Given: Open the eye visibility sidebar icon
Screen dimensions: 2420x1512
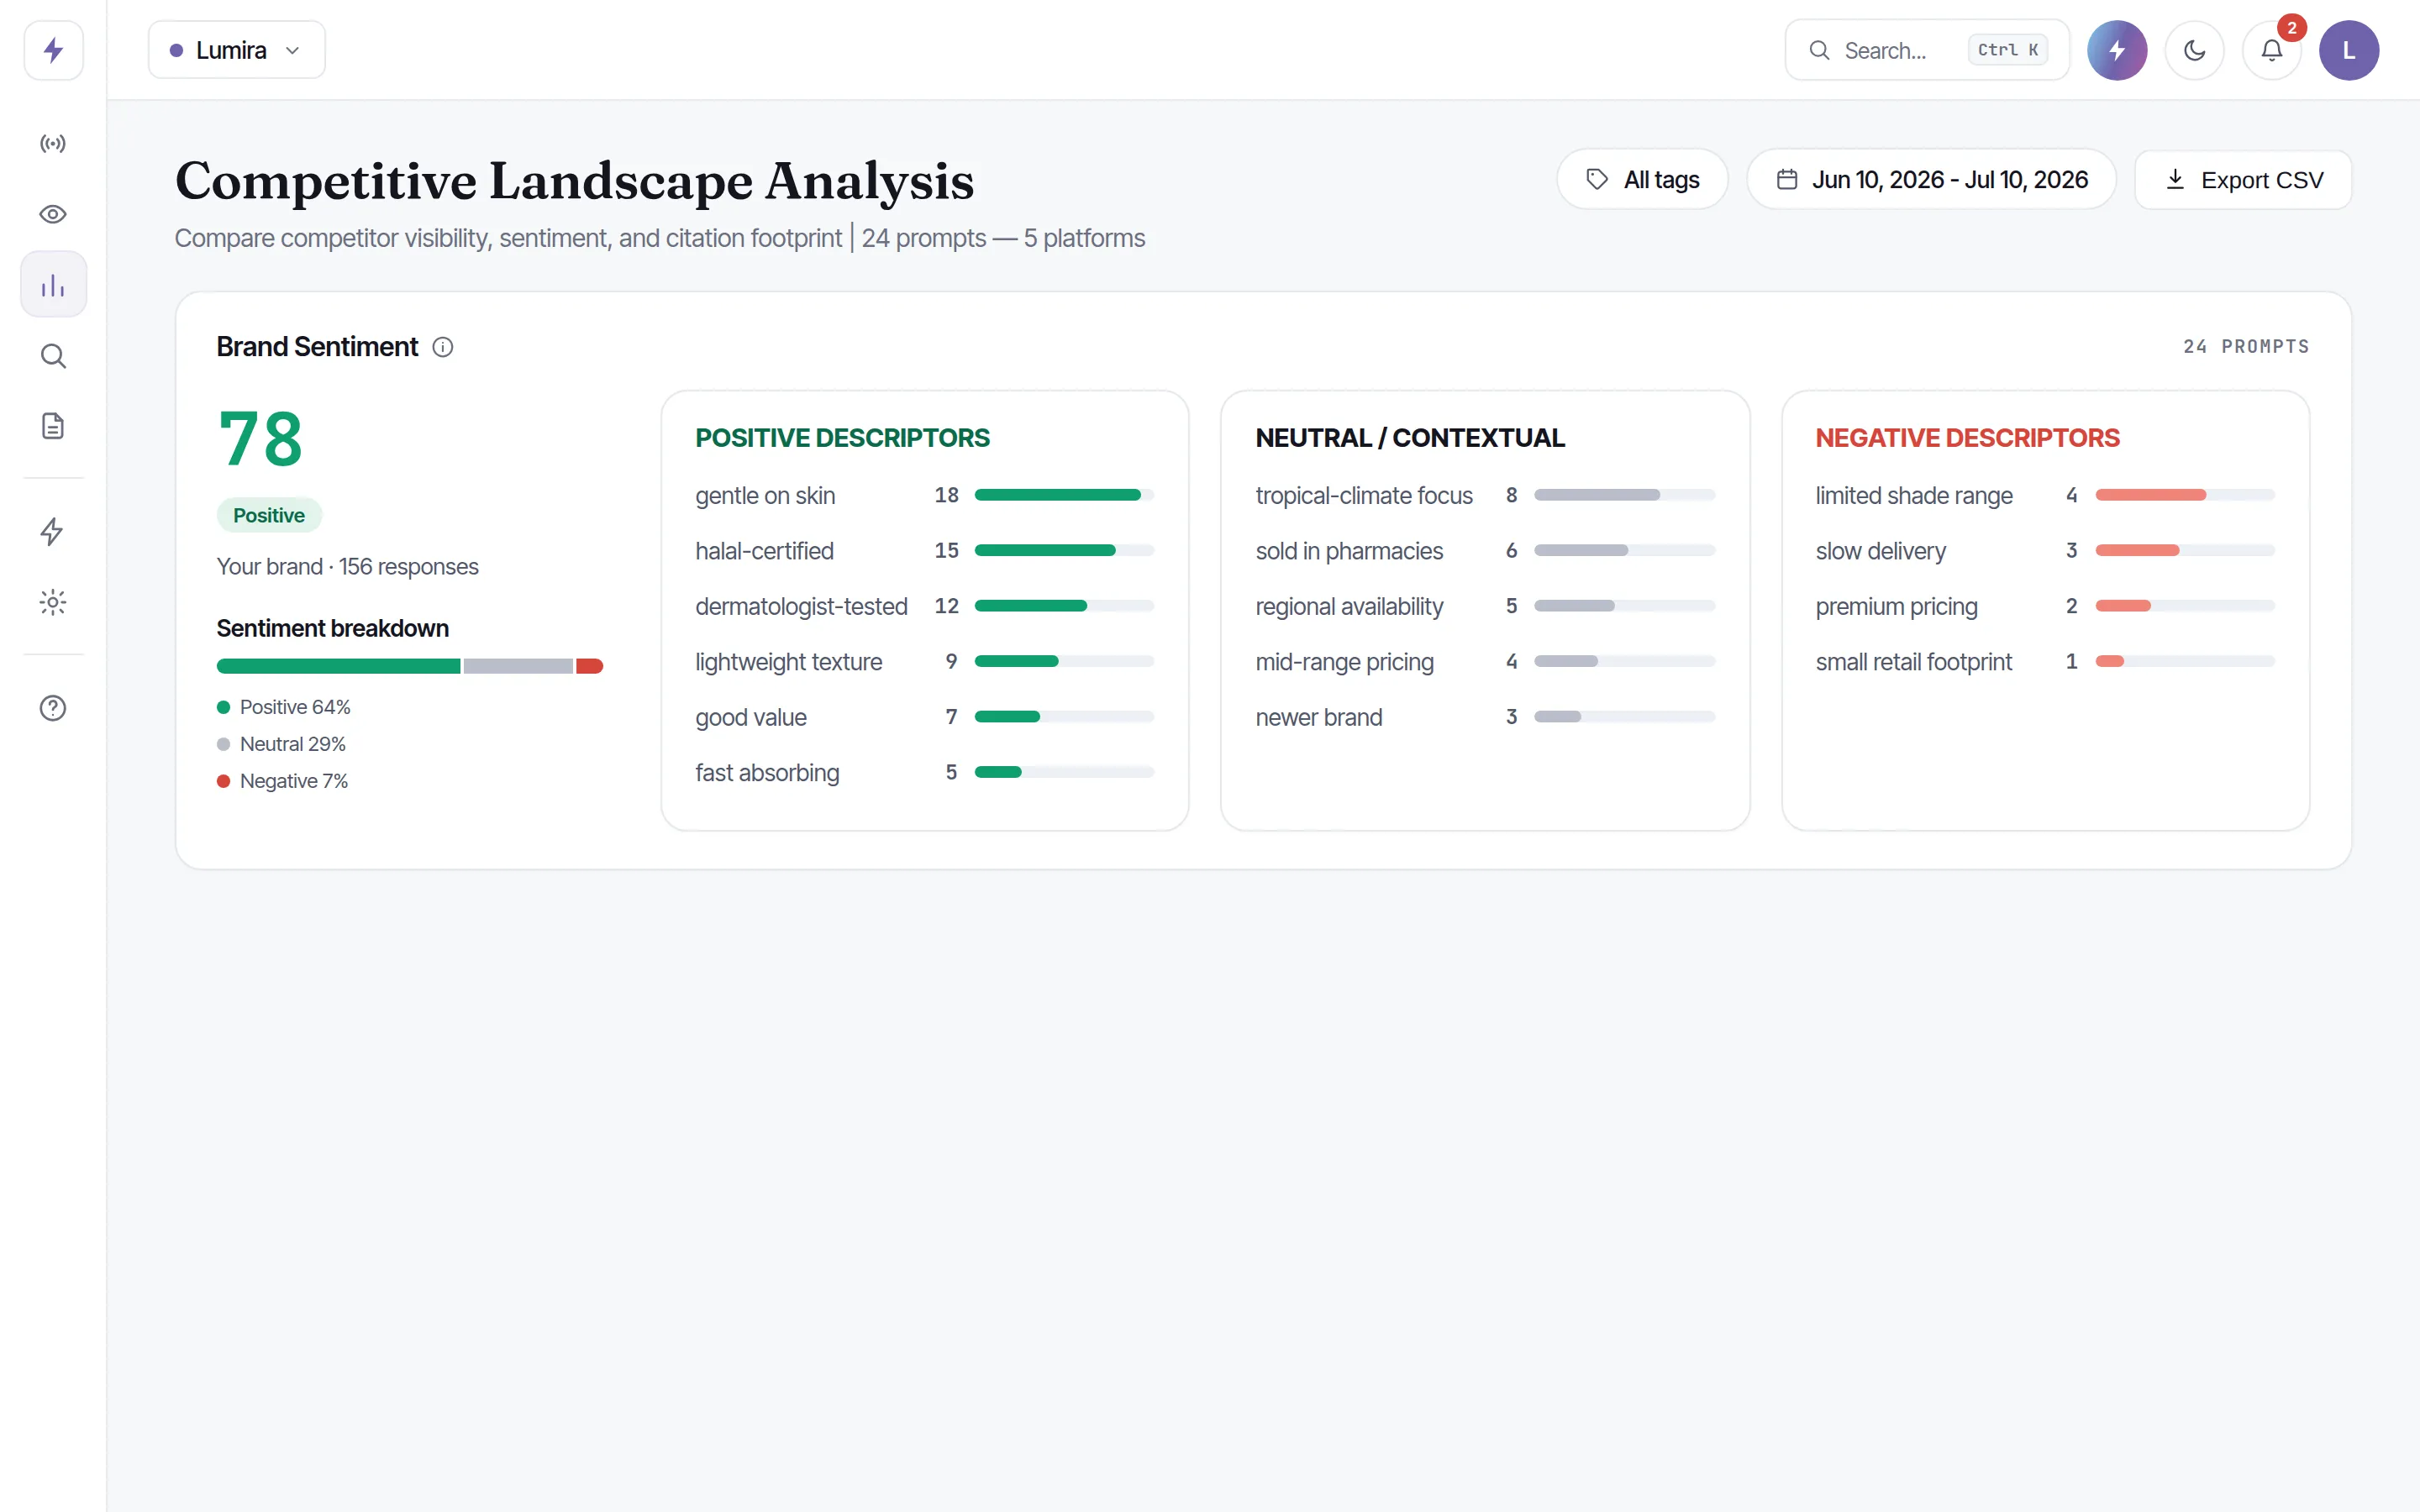Looking at the screenshot, I should 53,214.
